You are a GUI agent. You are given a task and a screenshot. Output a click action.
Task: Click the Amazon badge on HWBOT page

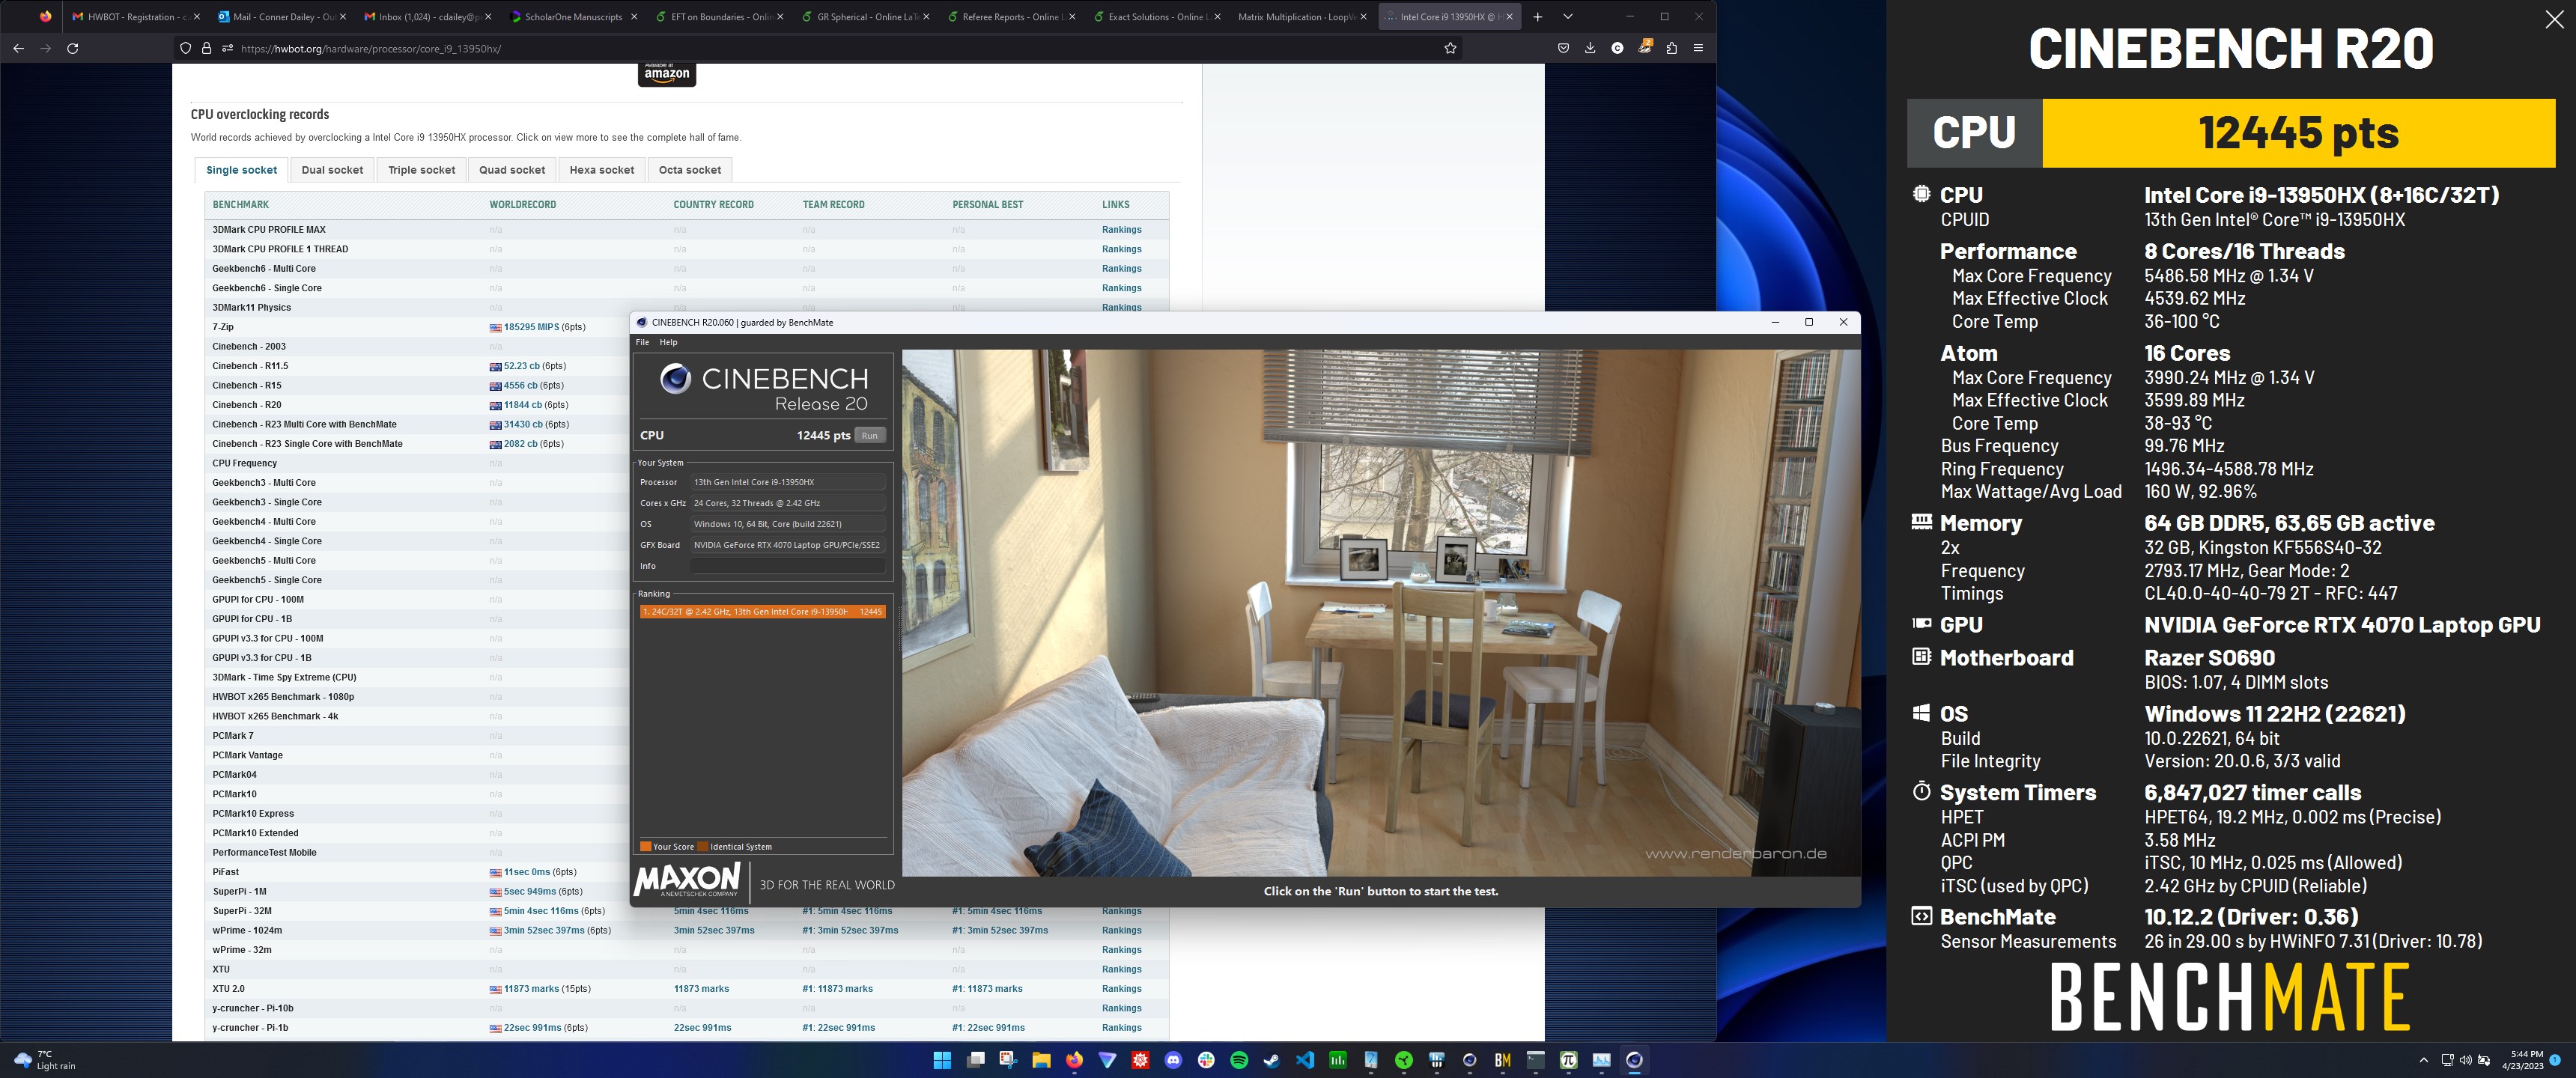(667, 74)
